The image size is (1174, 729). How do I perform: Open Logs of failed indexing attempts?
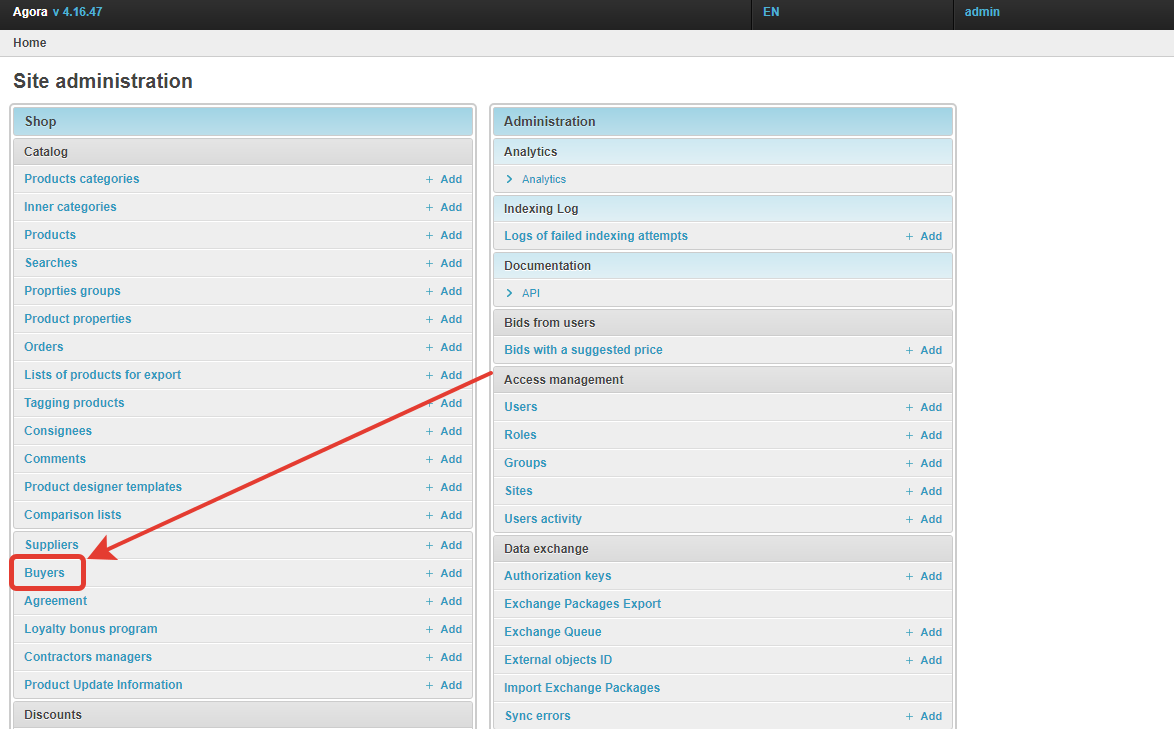[596, 236]
